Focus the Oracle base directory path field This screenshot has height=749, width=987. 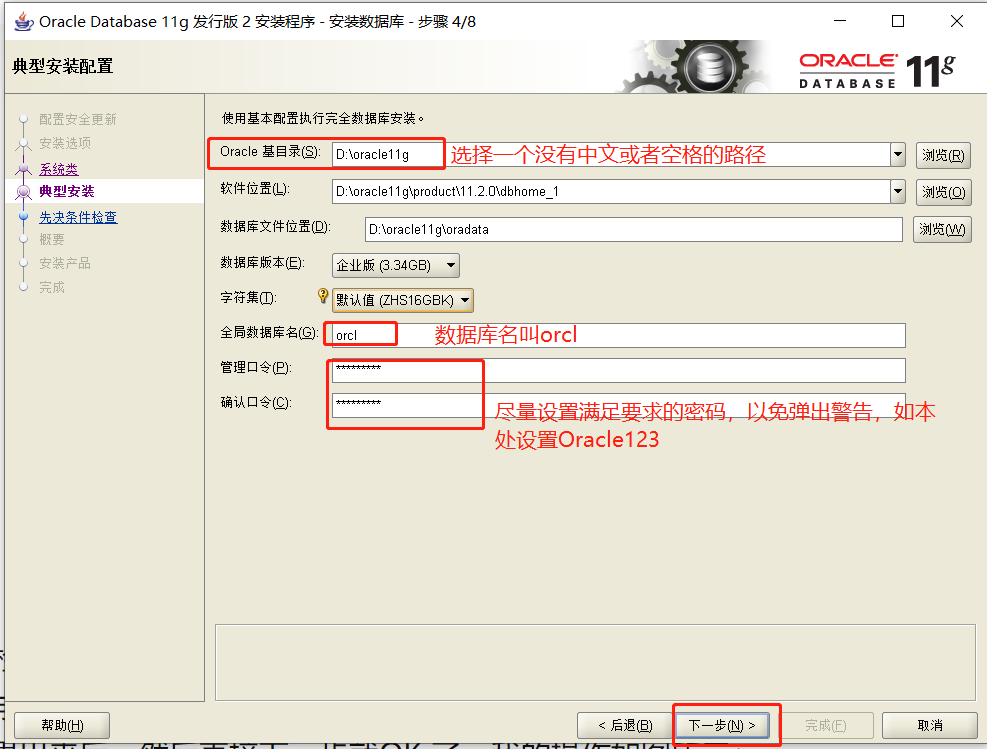point(611,155)
